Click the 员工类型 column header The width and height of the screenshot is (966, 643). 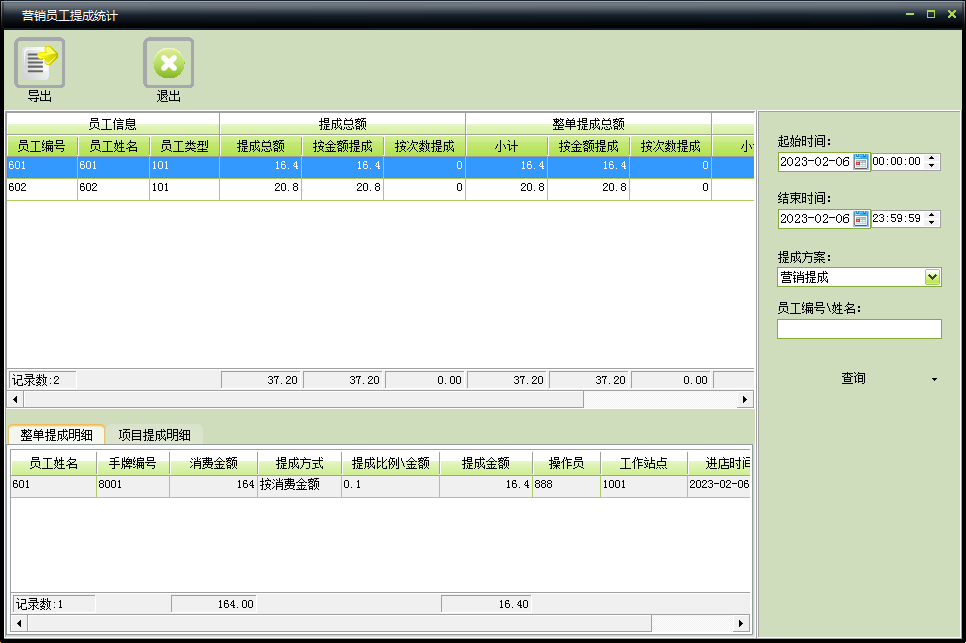click(184, 146)
